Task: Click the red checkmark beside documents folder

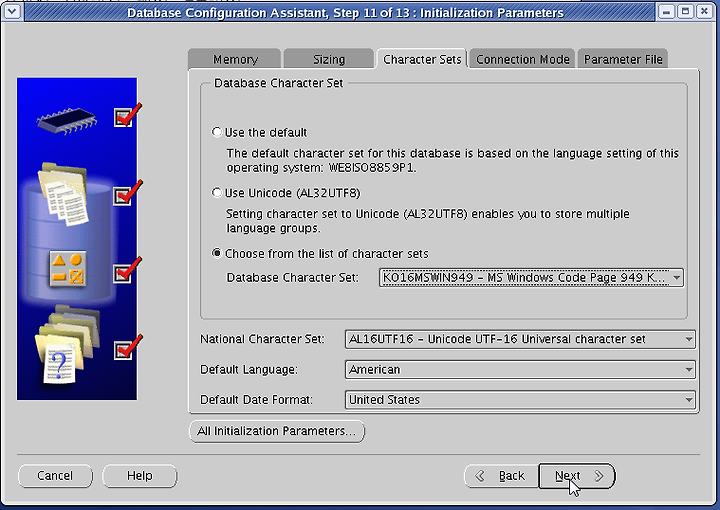Action: pos(128,193)
